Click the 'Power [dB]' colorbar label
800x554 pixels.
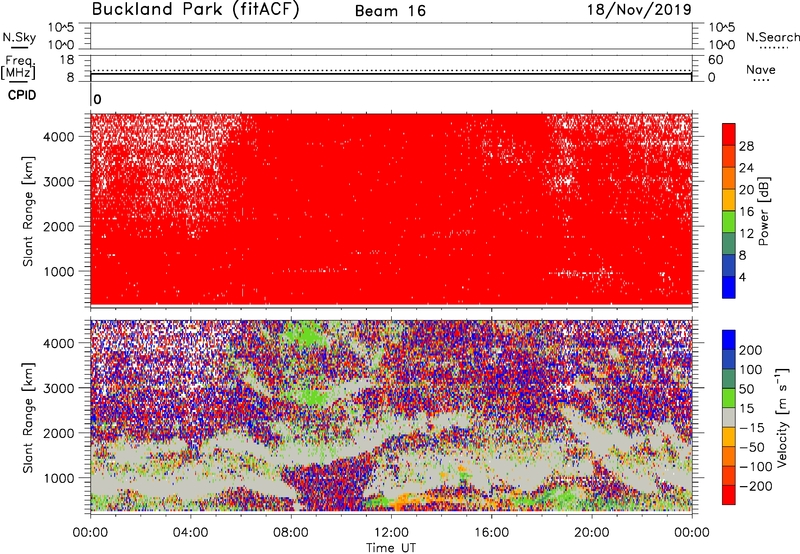tap(763, 211)
